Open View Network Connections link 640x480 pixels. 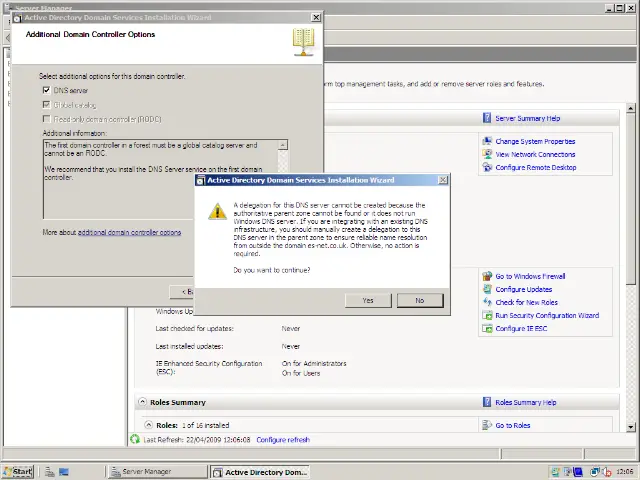click(535, 155)
